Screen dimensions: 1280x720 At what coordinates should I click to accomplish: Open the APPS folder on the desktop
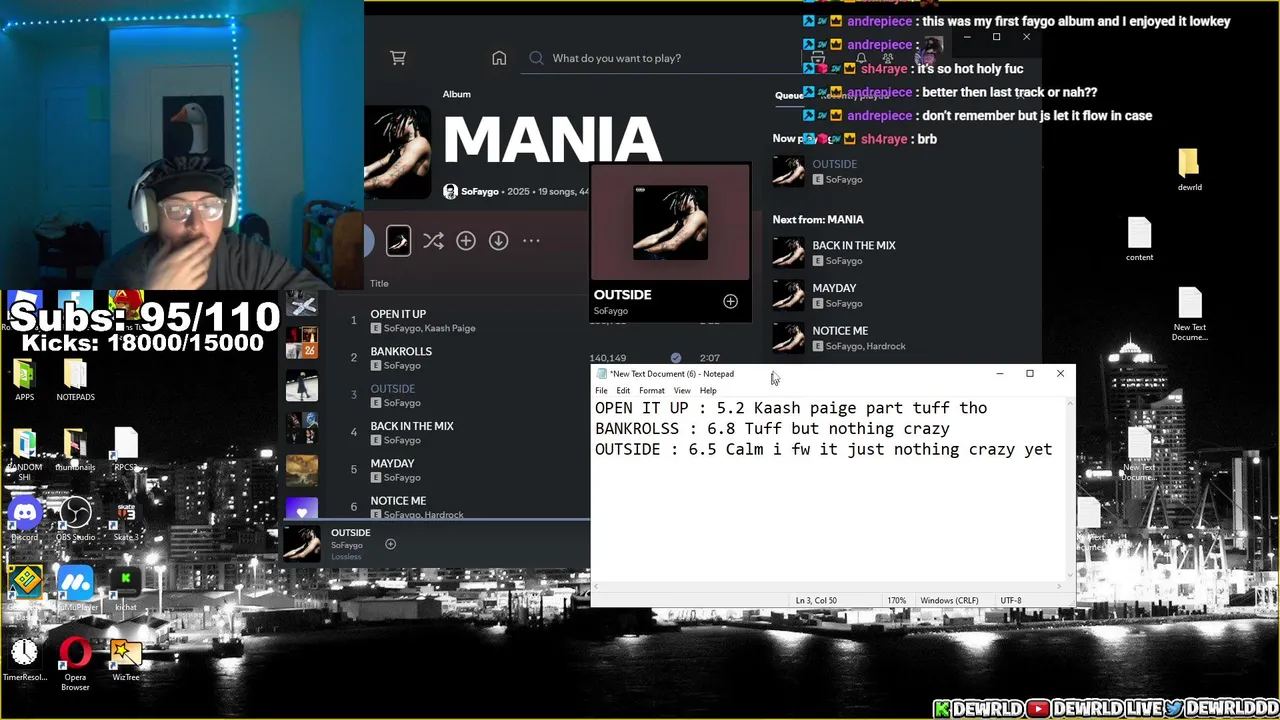pyautogui.click(x=24, y=380)
